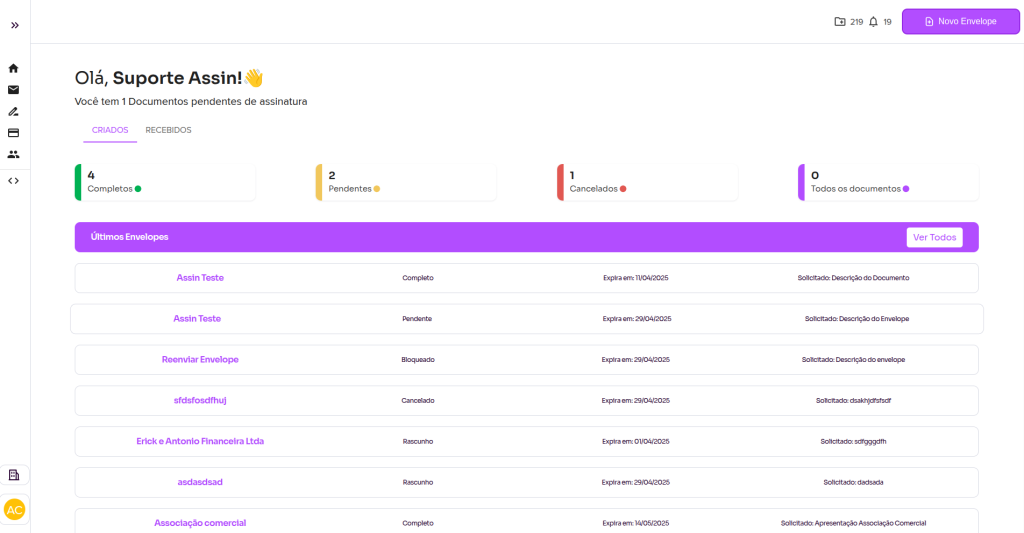Open the Reenviar Envelope link
The width and height of the screenshot is (1024, 533).
point(200,359)
